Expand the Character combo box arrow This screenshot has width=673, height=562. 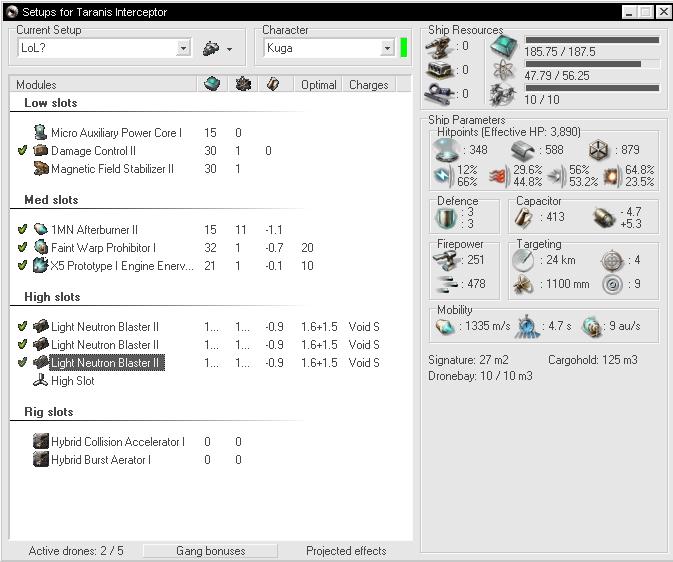387,48
